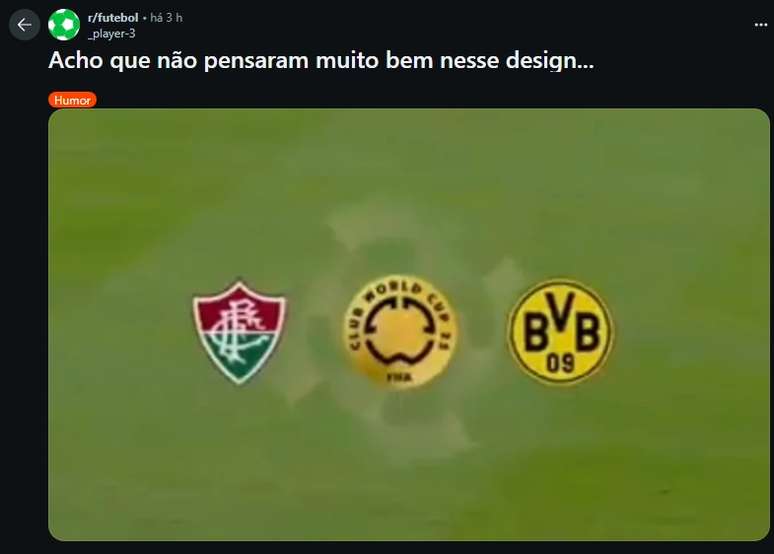Click the gold Club World Cup badge
Image resolution: width=774 pixels, height=554 pixels.
(x=400, y=332)
